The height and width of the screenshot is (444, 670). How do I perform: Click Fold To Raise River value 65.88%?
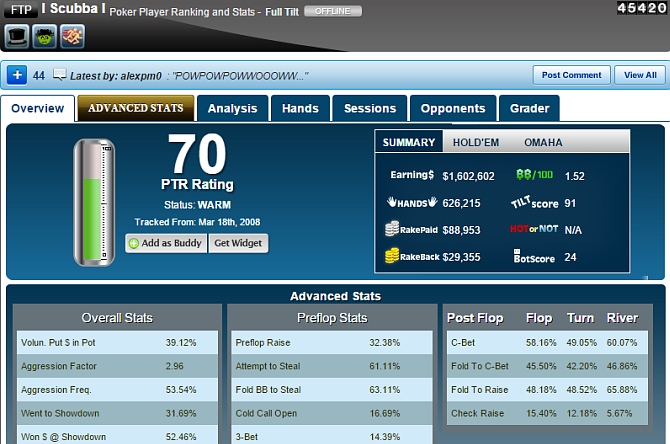click(622, 390)
